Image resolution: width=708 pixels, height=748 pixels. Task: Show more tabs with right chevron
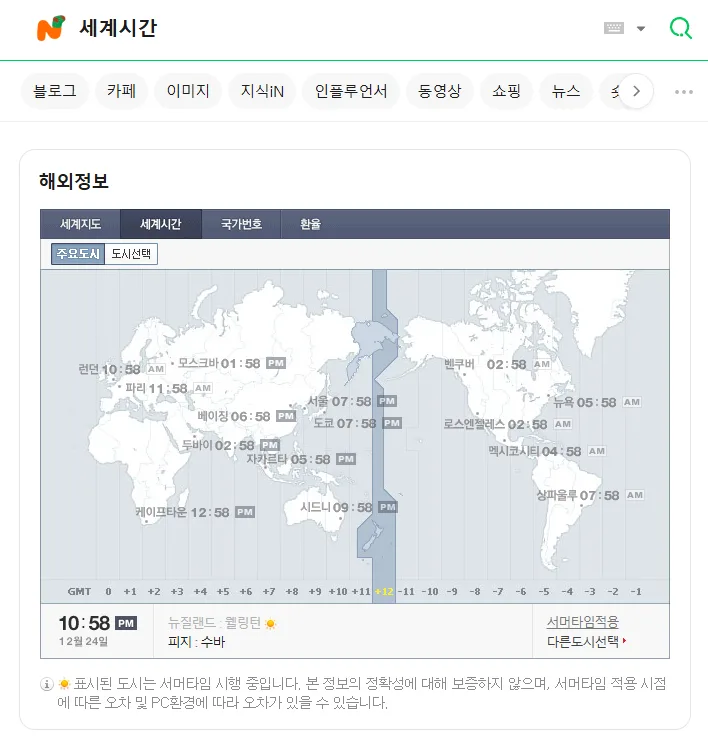636,91
